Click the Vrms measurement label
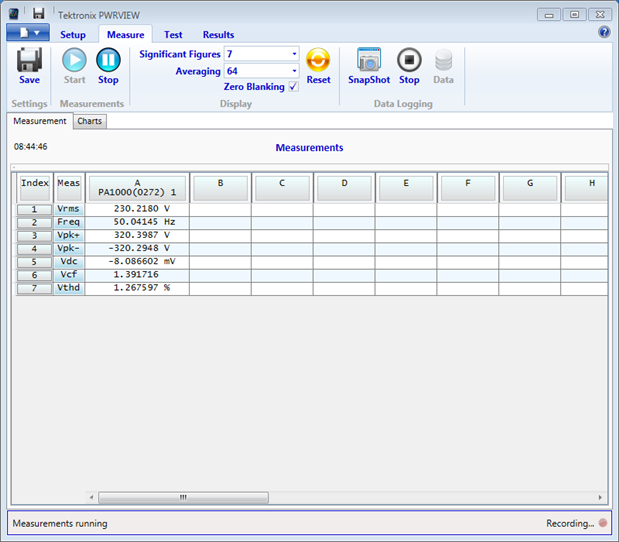Image resolution: width=619 pixels, height=542 pixels. (x=69, y=209)
